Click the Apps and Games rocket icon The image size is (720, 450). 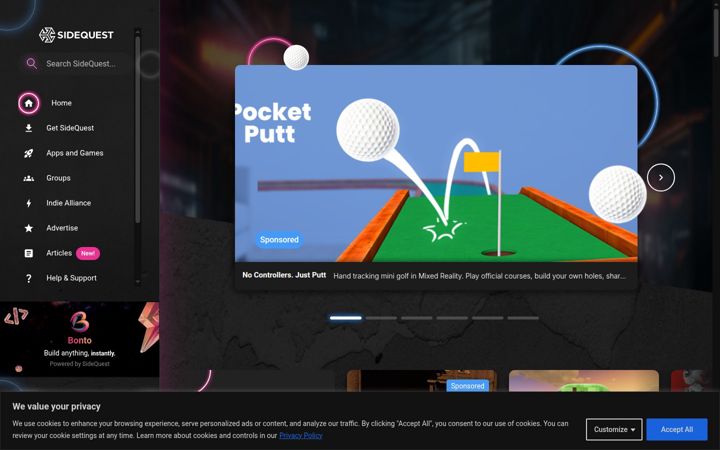click(x=28, y=153)
